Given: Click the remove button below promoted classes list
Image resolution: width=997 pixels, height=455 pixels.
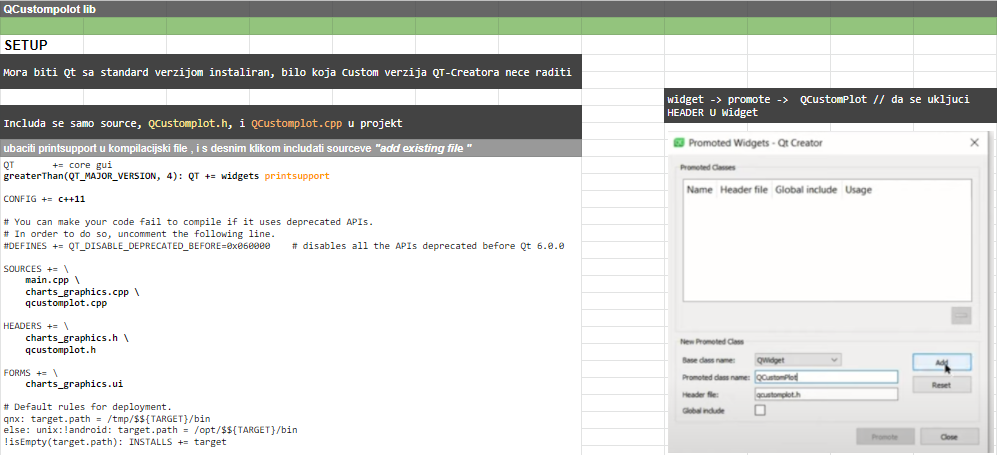Looking at the screenshot, I should (x=961, y=315).
